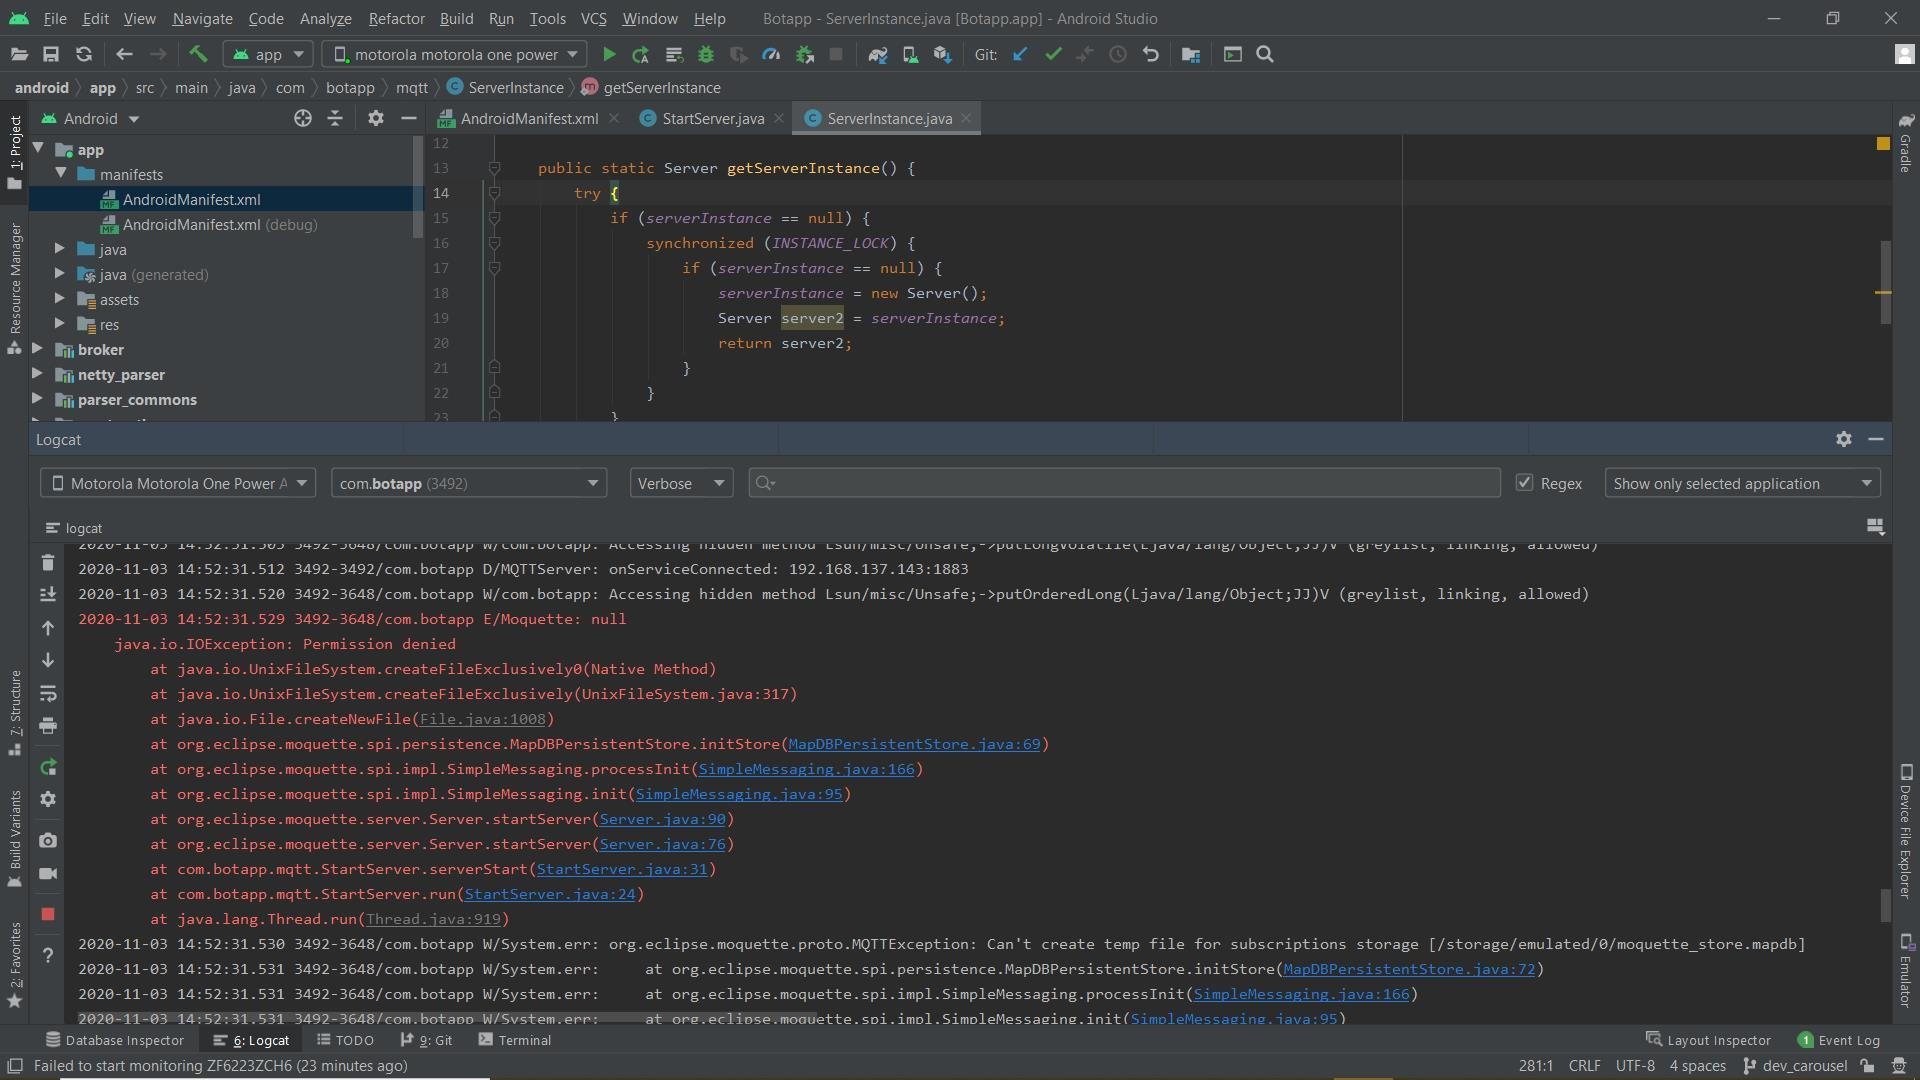Viewport: 1920px width, 1080px height.
Task: Click the Back navigation arrow
Action: pos(124,55)
